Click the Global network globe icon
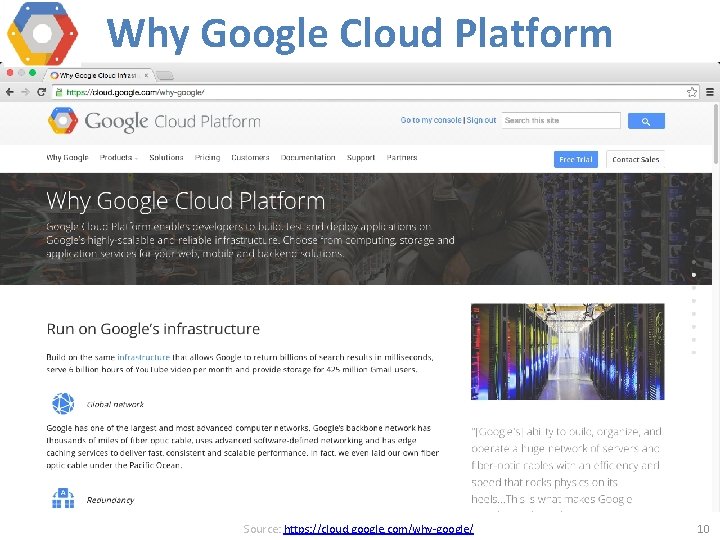Screen dimensions: 720x540 pyautogui.click(x=63, y=404)
